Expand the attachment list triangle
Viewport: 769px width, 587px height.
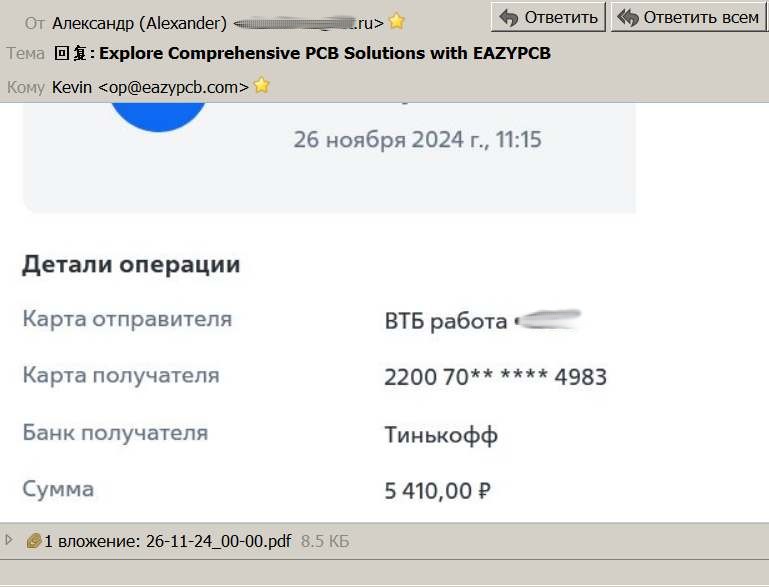click(8, 540)
